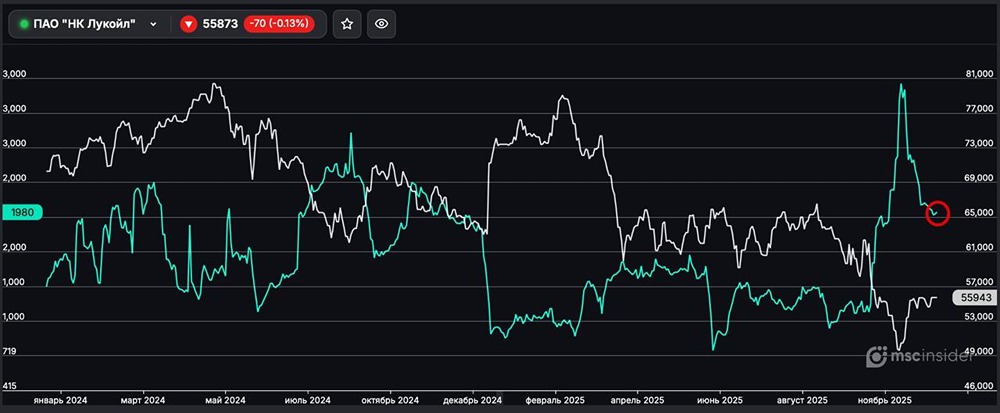Click the 55873 current price value

click(220, 24)
